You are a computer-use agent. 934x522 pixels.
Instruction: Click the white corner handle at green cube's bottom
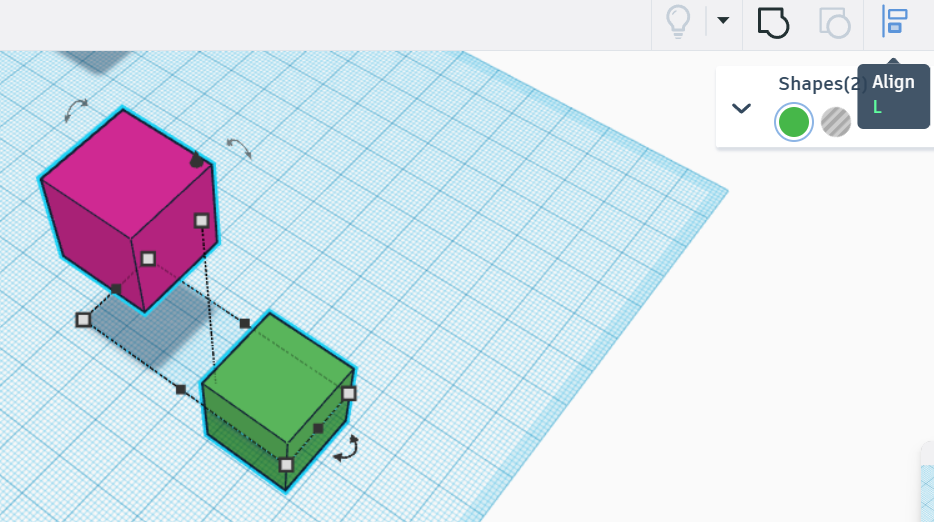(287, 465)
